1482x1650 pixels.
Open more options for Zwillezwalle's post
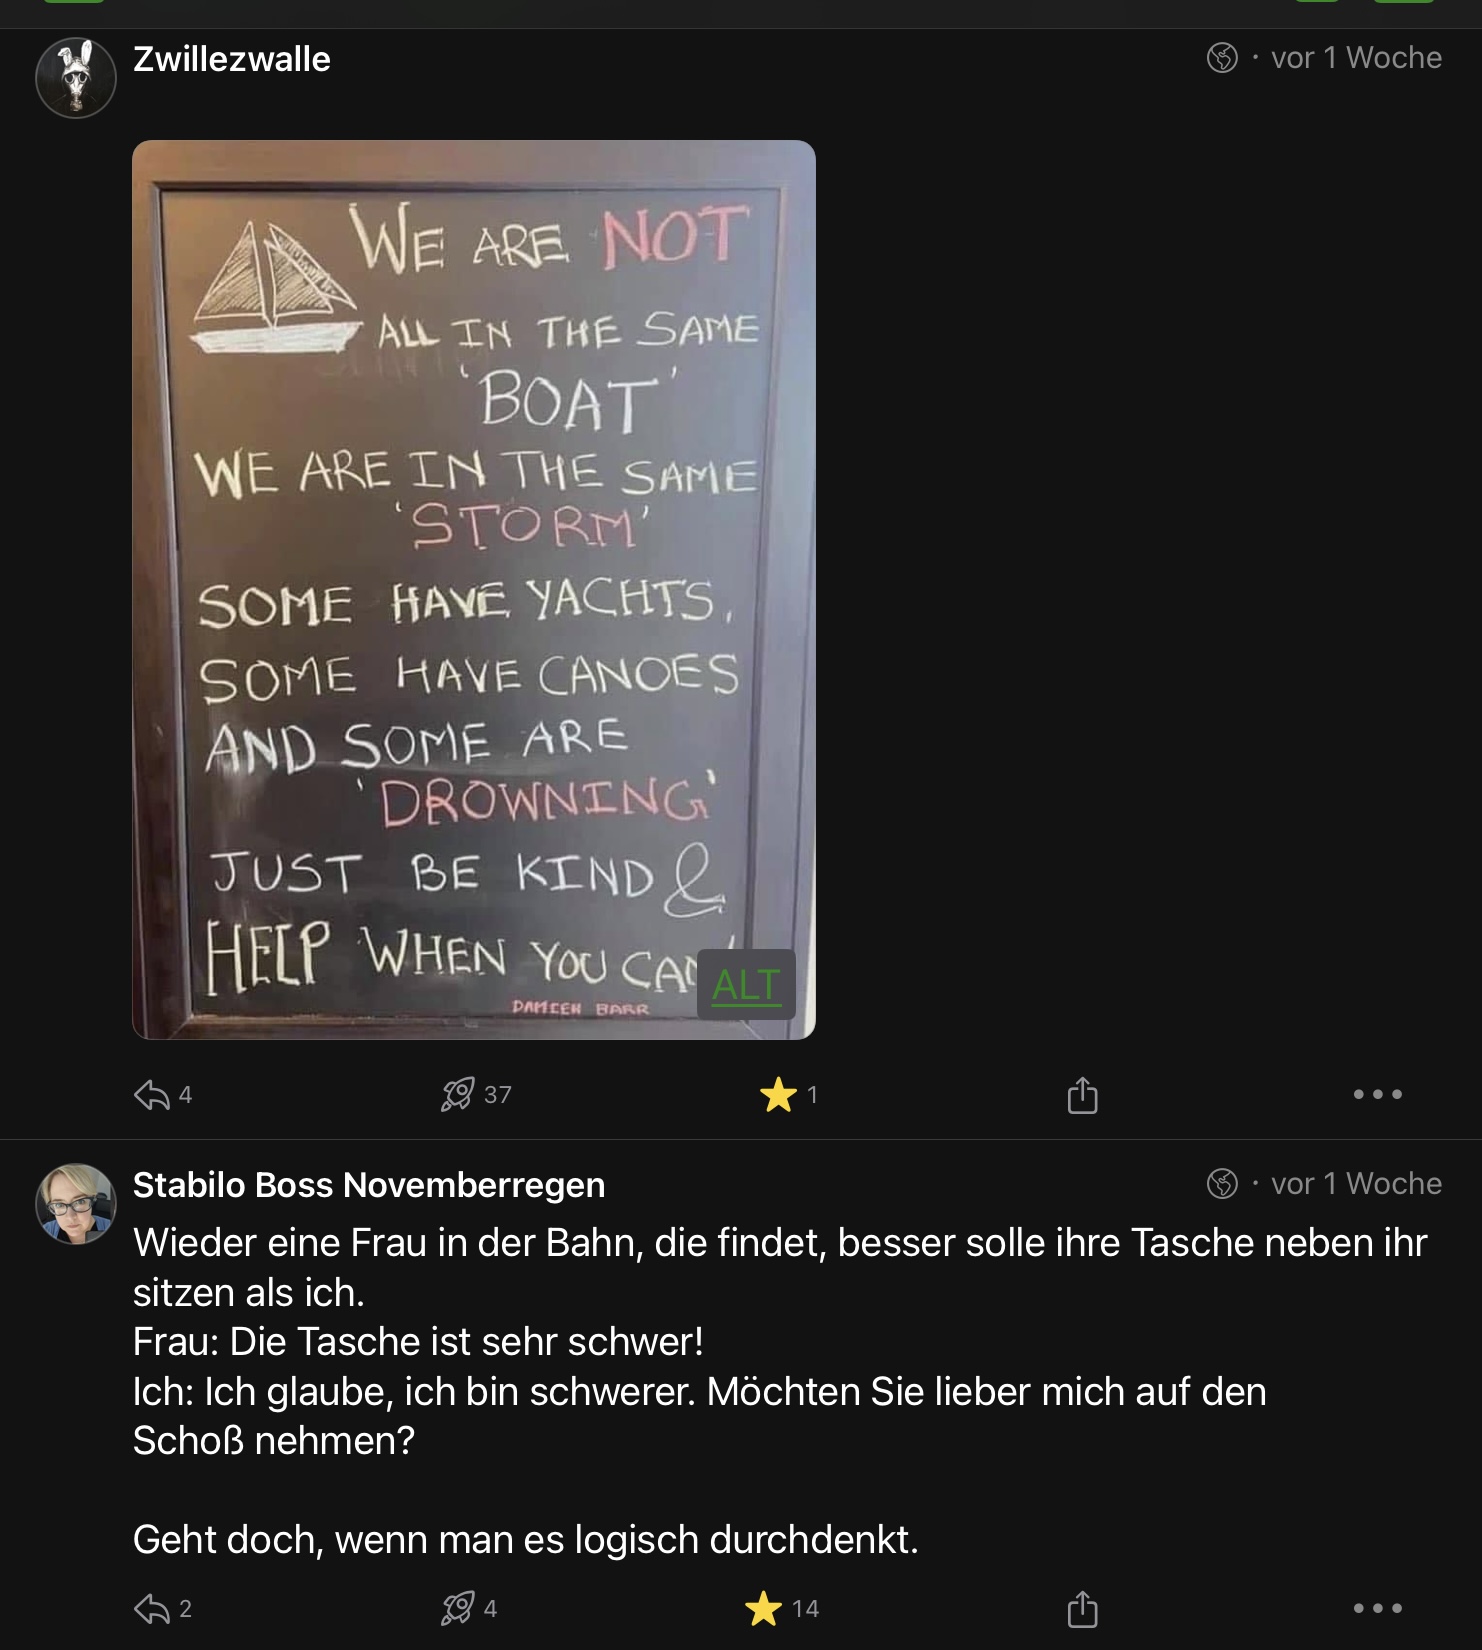[x=1377, y=1095]
